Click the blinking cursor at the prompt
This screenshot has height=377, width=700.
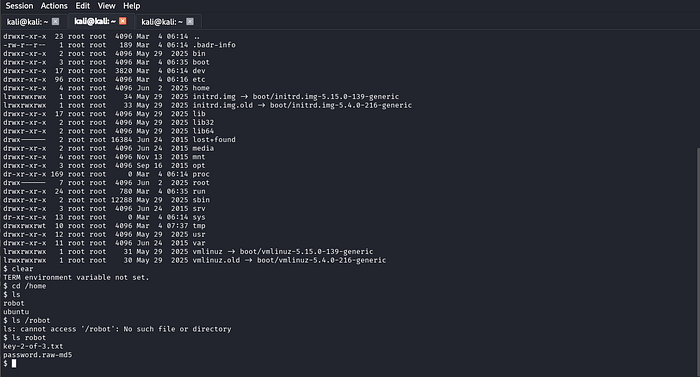[14, 364]
